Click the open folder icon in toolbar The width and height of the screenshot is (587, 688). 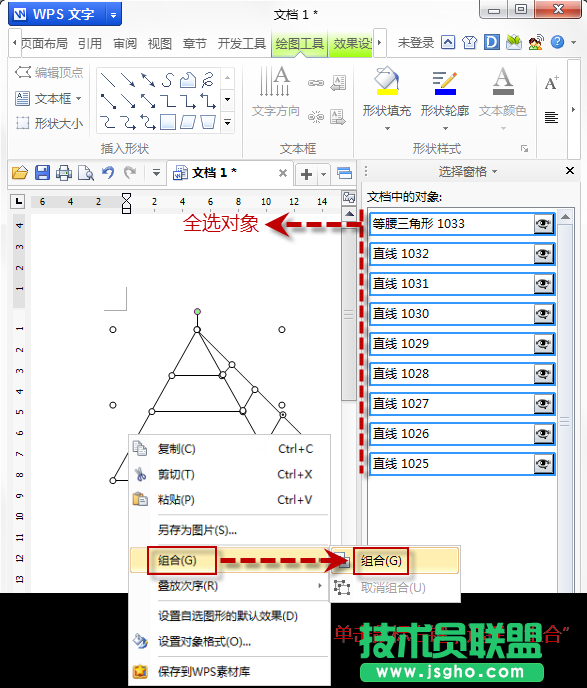coord(19,173)
